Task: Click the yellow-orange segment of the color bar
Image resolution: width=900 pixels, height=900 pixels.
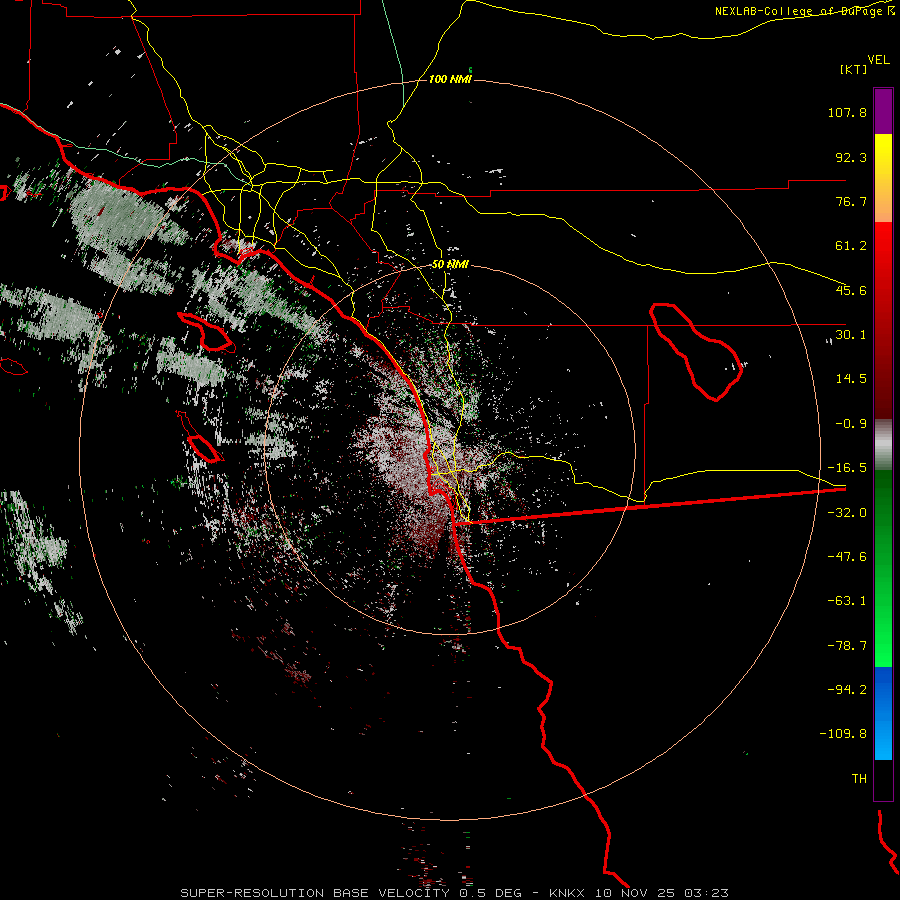Action: [883, 178]
